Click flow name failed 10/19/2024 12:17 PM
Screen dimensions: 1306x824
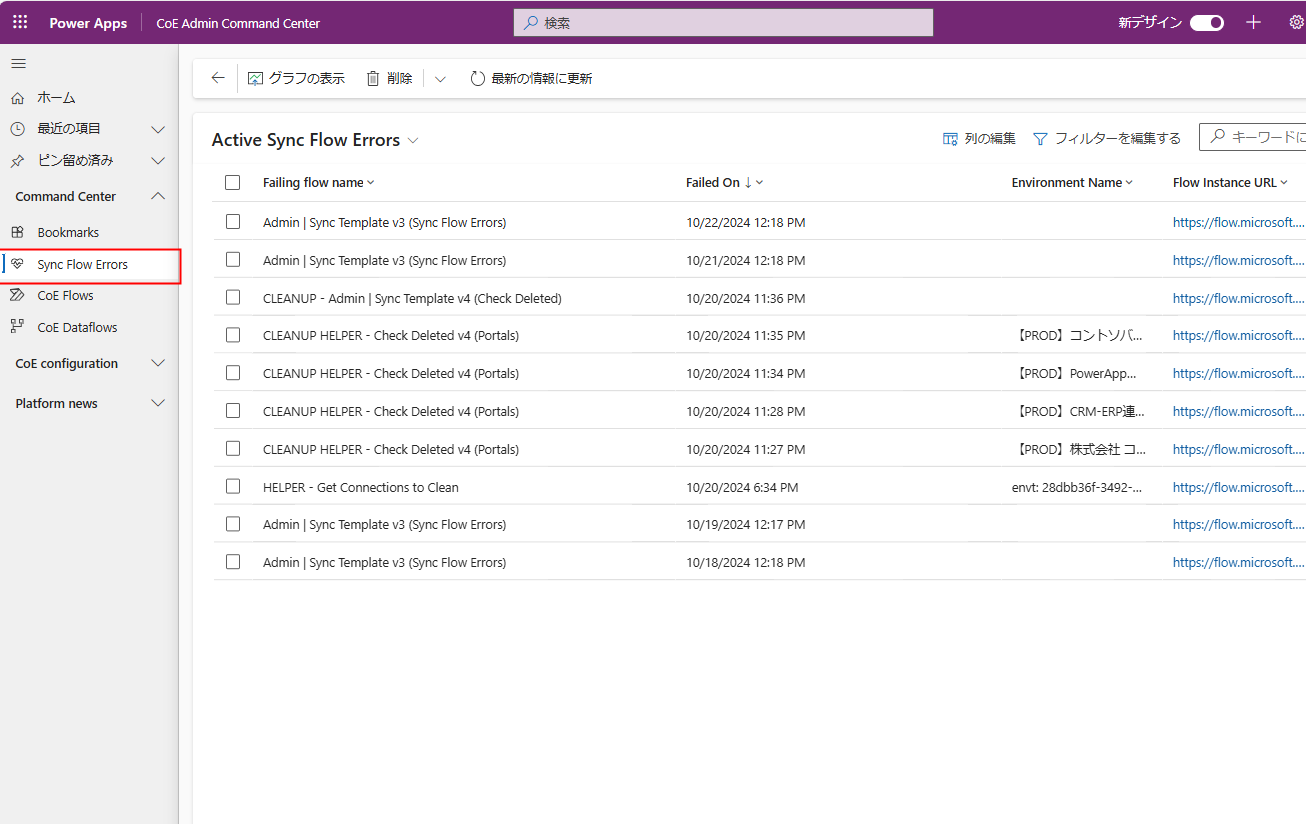tap(384, 524)
